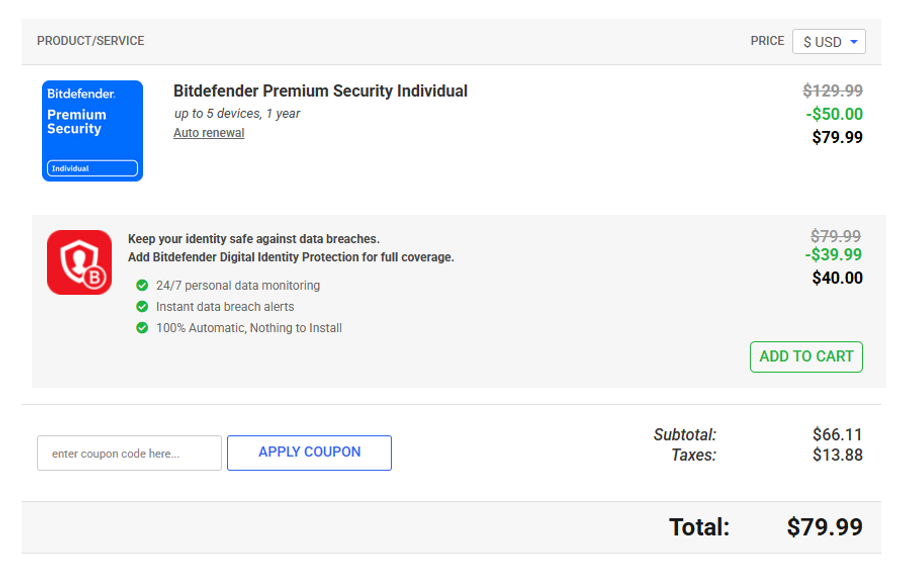Click the -$50.00 discount on Premium Security

tap(834, 114)
